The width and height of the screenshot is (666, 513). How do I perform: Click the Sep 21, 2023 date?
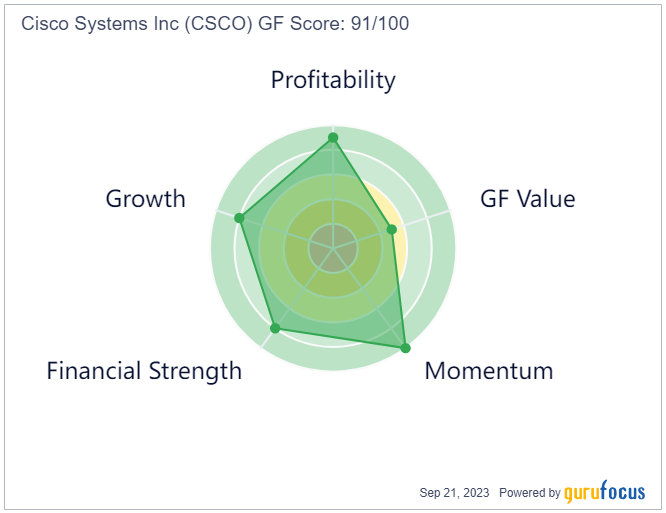[x=454, y=493]
